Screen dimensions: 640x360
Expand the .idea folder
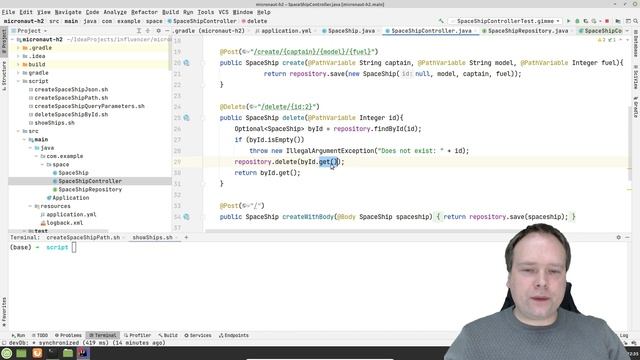[x=18, y=56]
